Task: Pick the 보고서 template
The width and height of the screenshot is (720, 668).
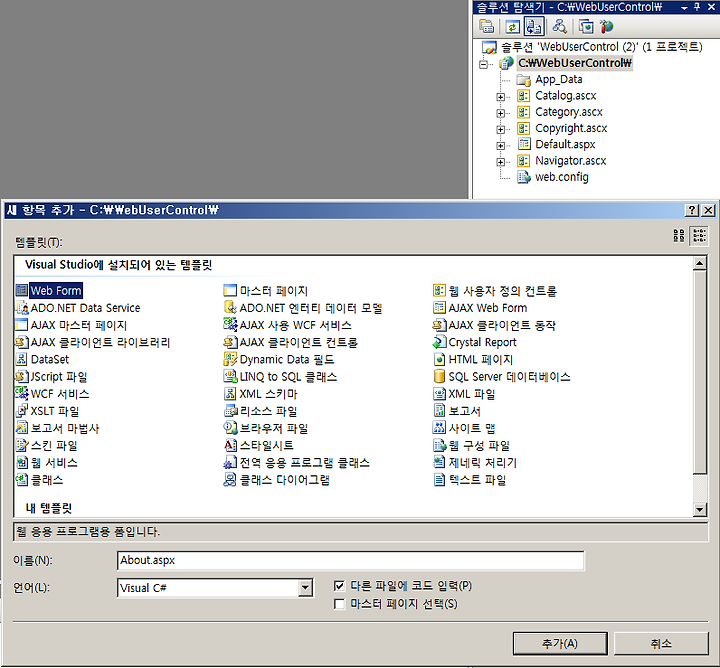Action: point(457,411)
